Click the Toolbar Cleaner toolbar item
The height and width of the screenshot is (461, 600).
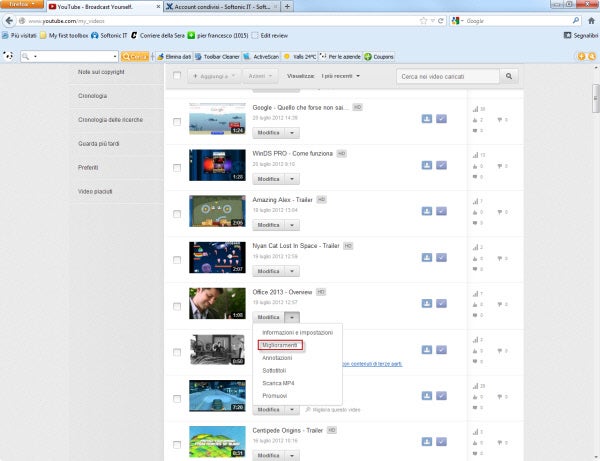click(217, 57)
